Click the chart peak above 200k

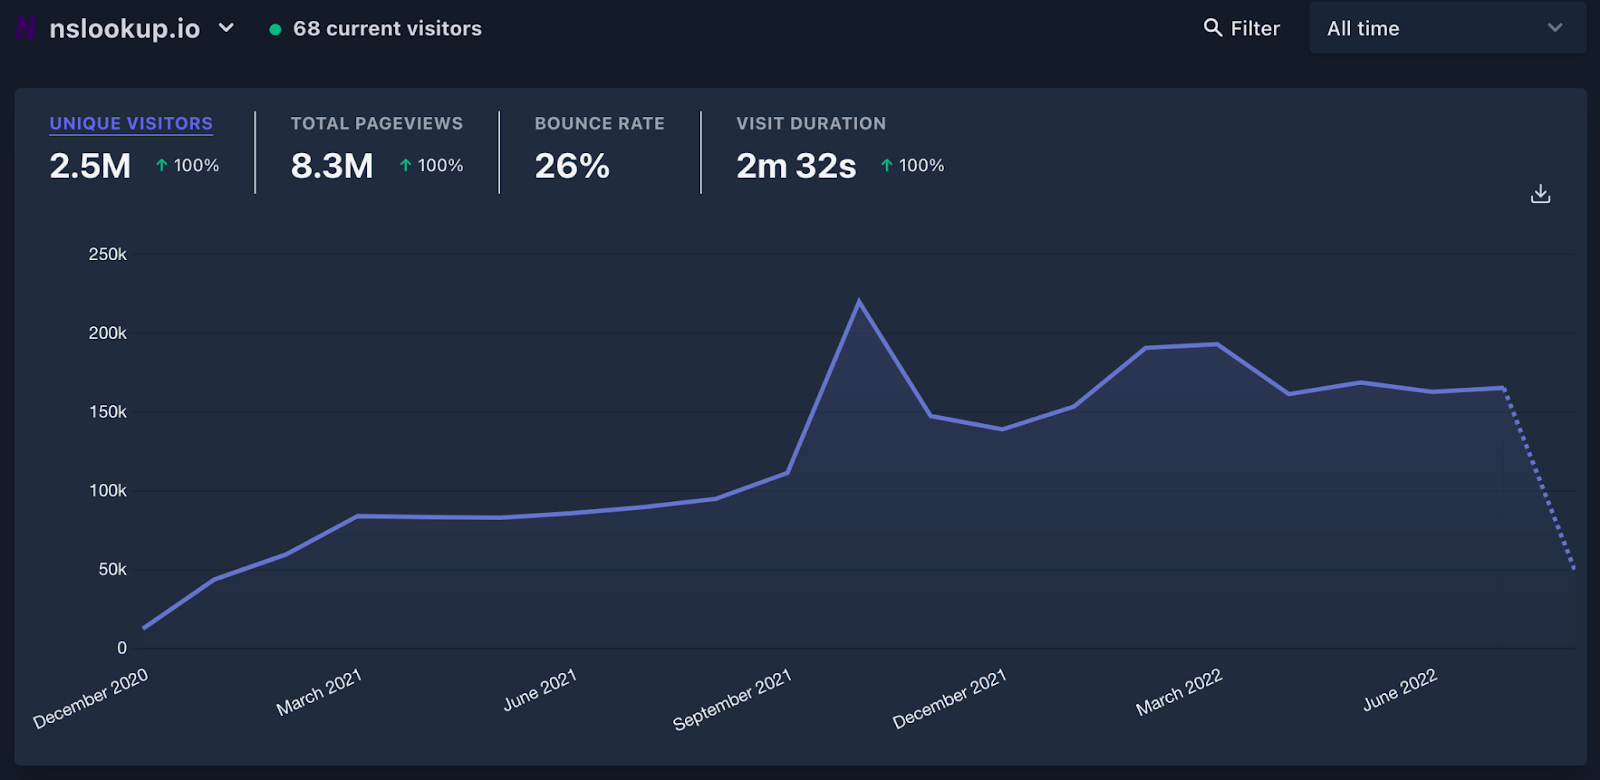click(x=859, y=301)
